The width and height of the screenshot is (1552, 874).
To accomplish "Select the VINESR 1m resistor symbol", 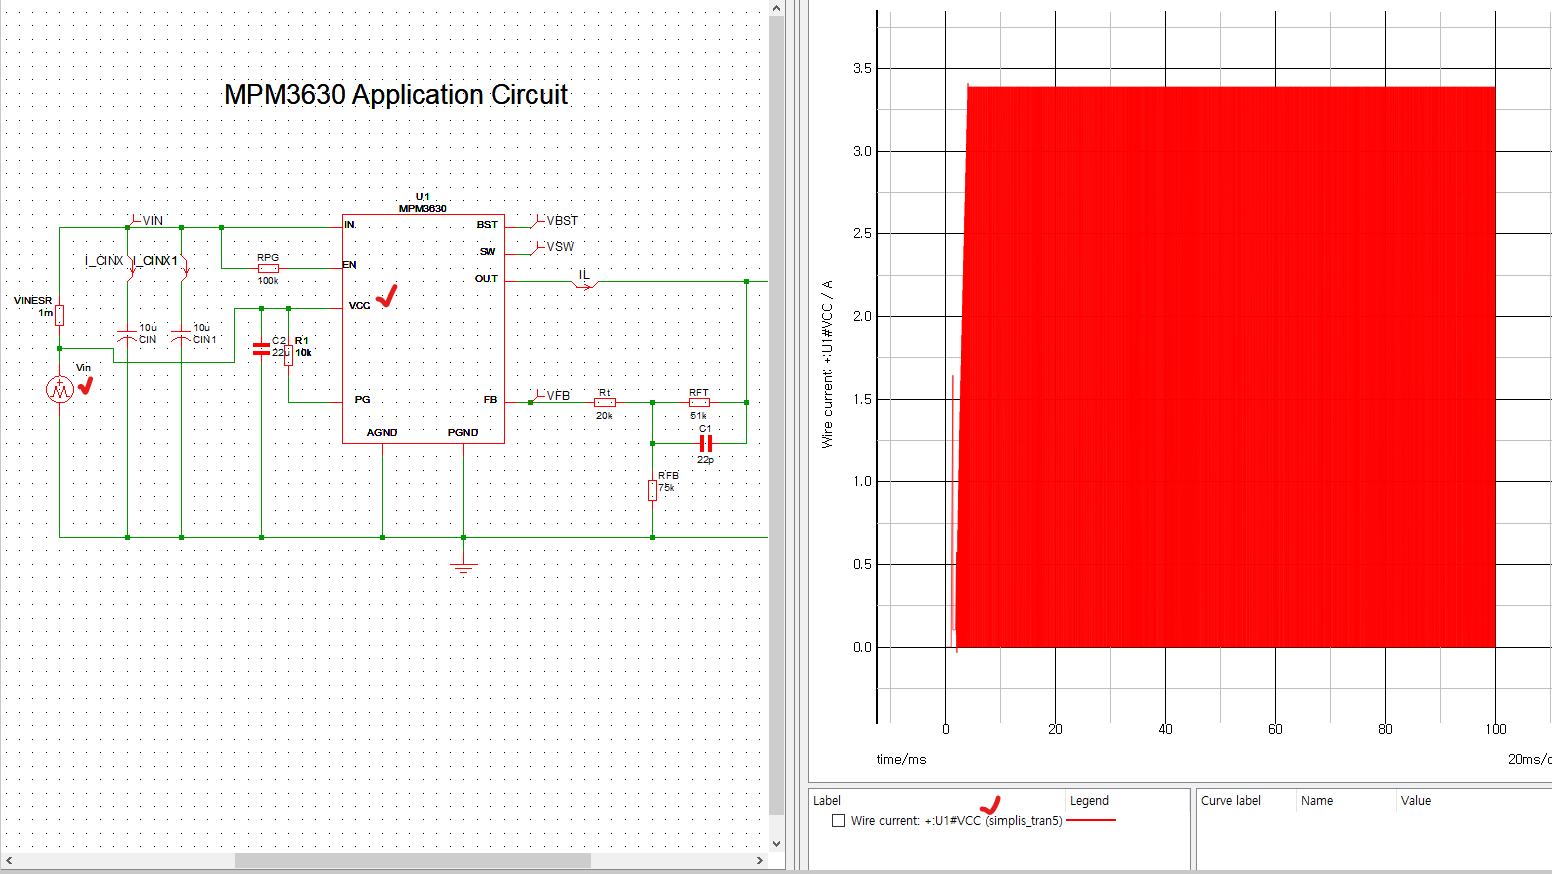I will point(60,315).
